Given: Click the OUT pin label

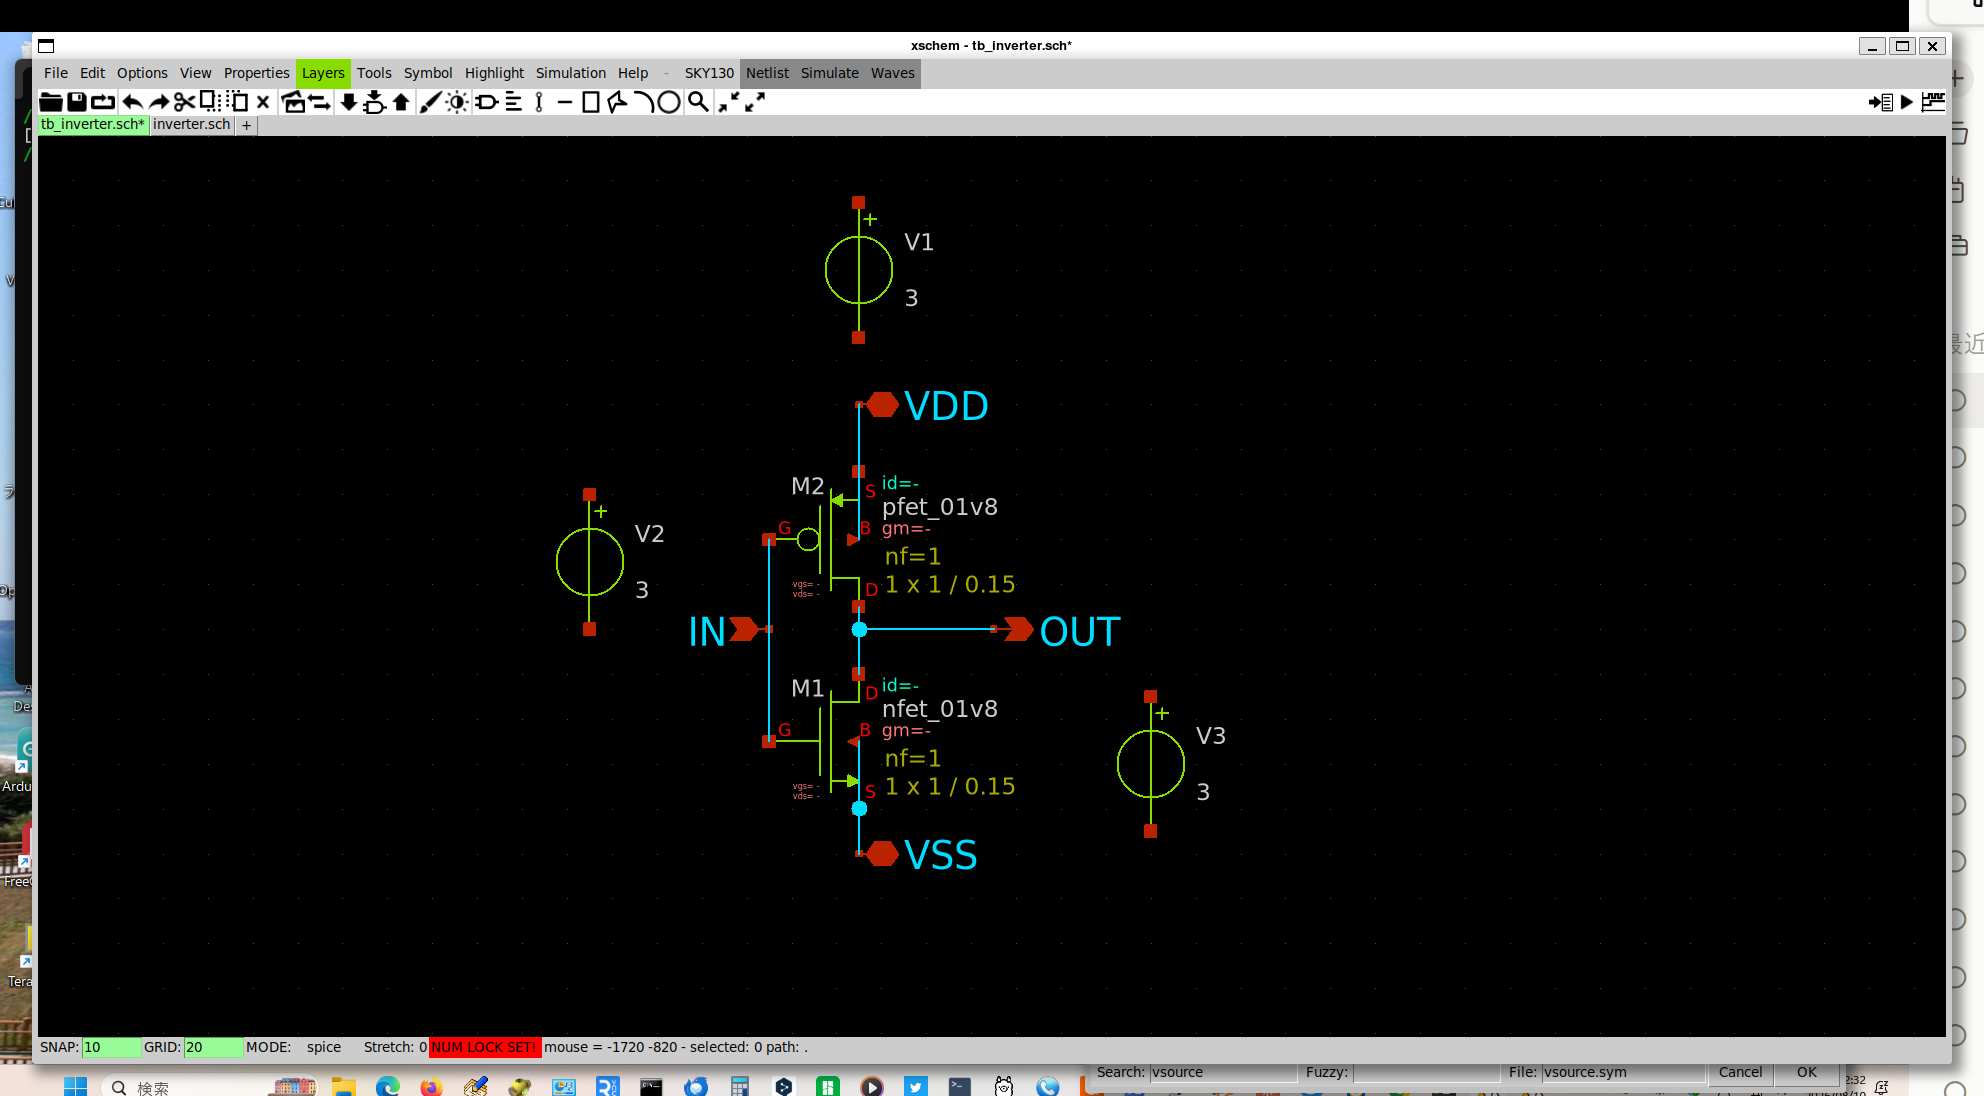Looking at the screenshot, I should tap(1080, 631).
